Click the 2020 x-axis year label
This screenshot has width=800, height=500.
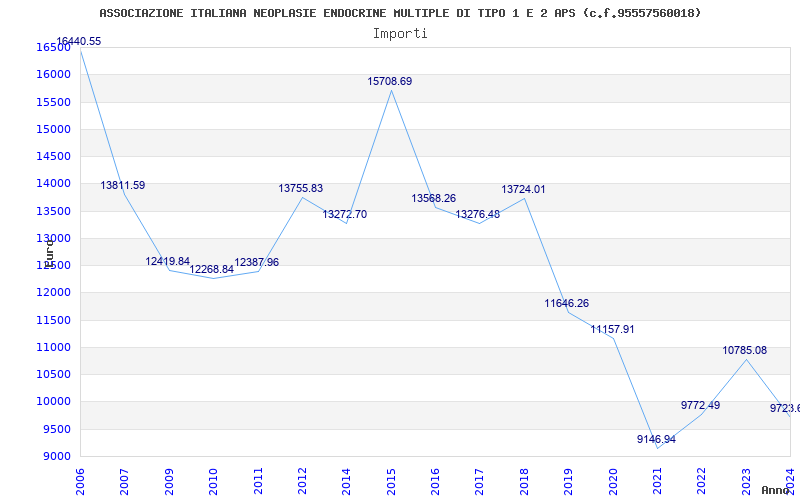(613, 481)
